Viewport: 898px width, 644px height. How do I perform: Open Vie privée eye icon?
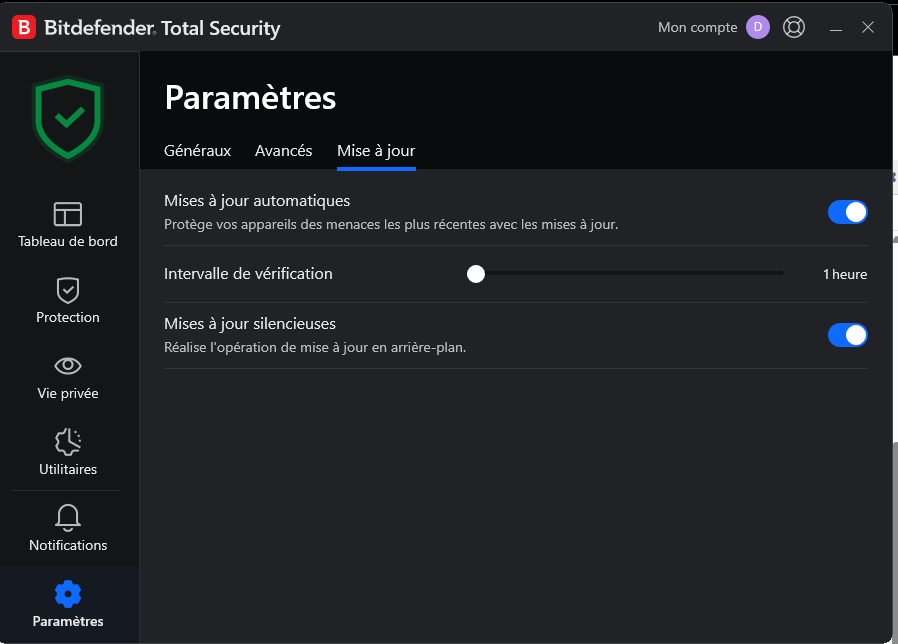pyautogui.click(x=68, y=366)
